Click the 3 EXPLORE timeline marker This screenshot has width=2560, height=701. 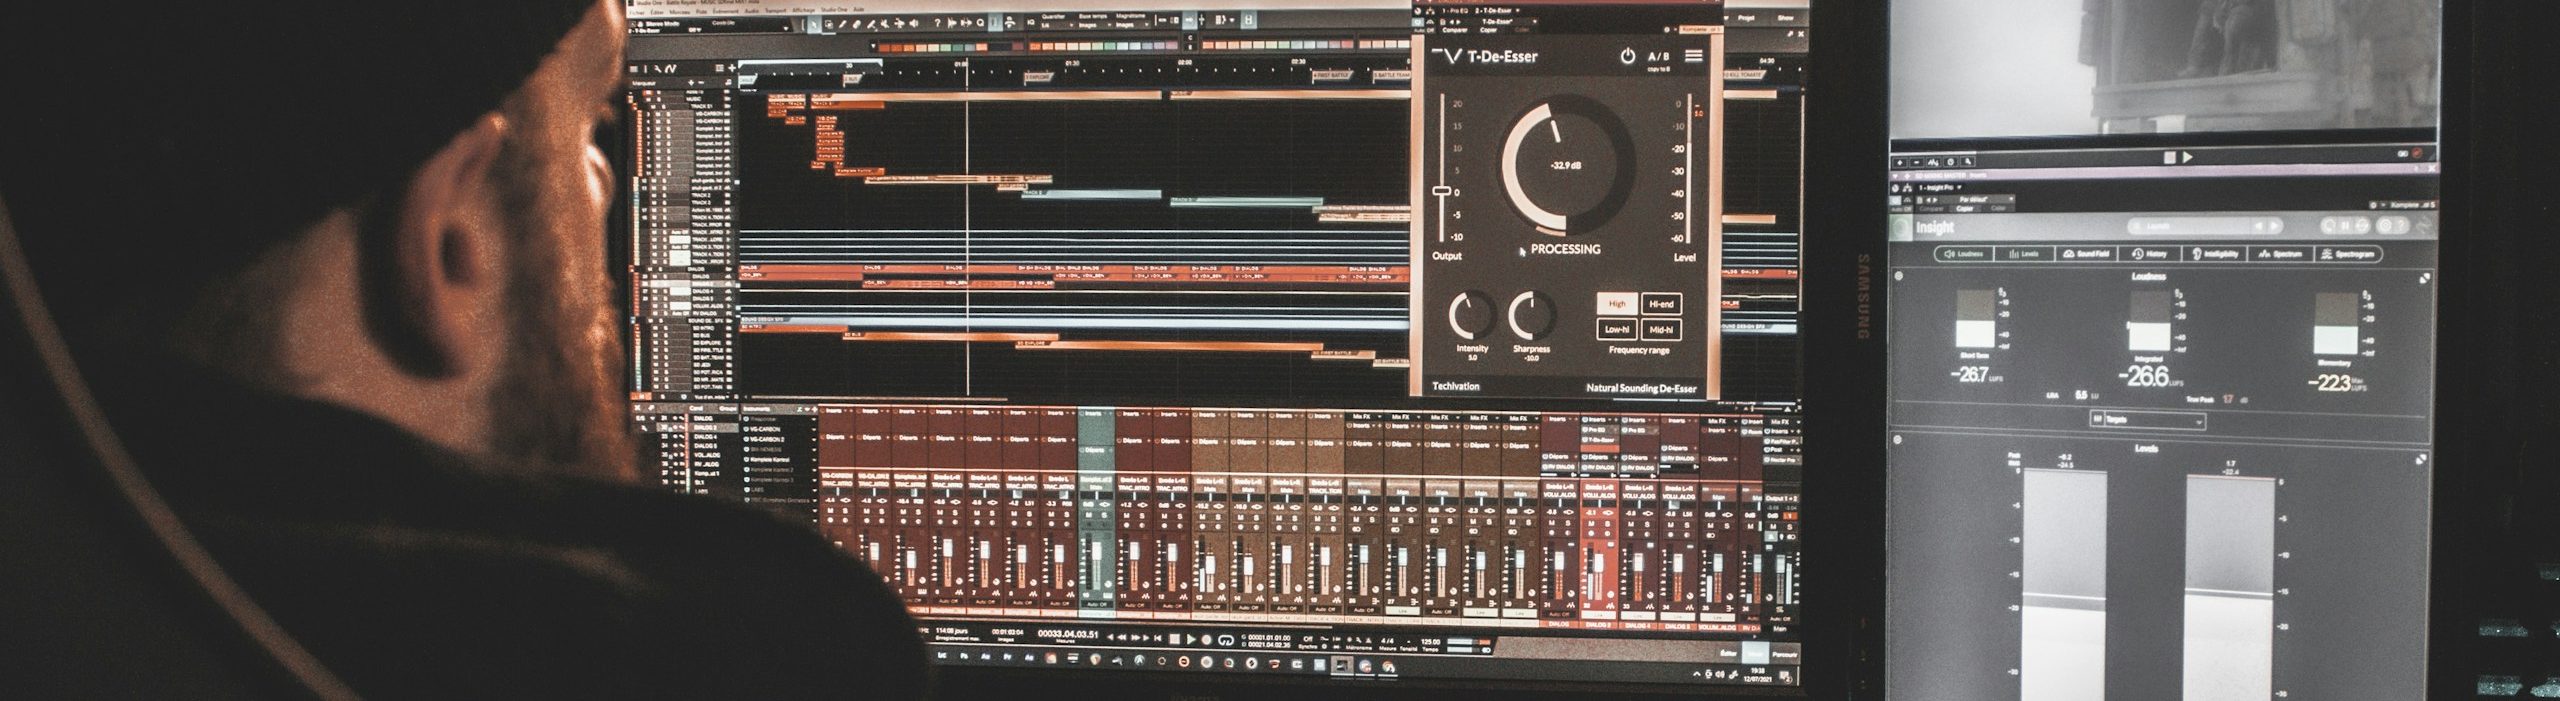pyautogui.click(x=1037, y=76)
